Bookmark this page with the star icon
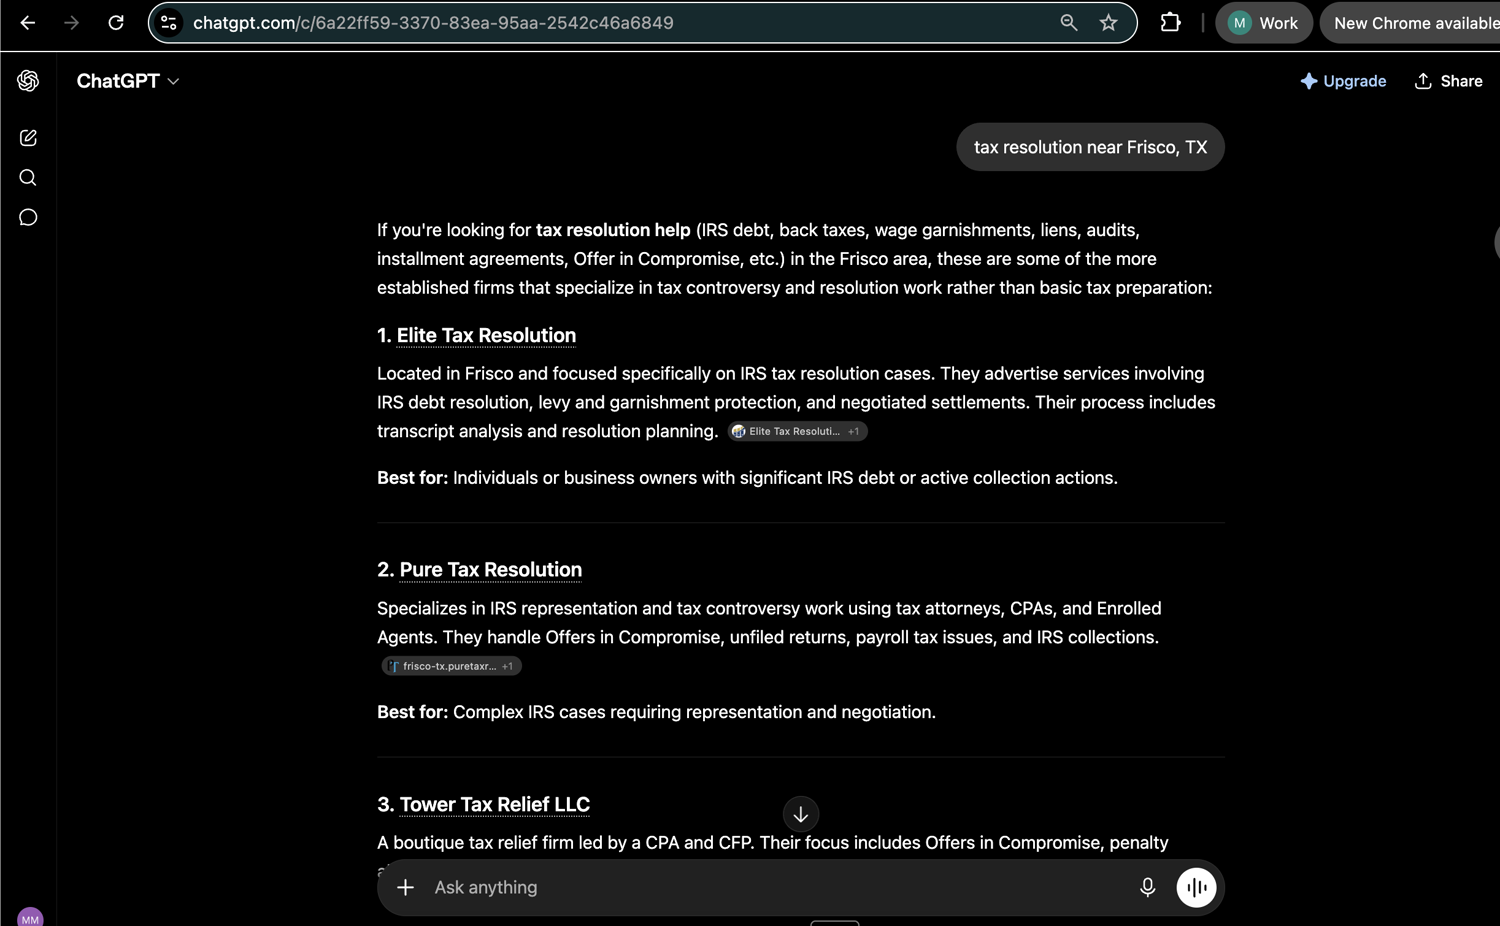Viewport: 1500px width, 926px height. [1108, 23]
